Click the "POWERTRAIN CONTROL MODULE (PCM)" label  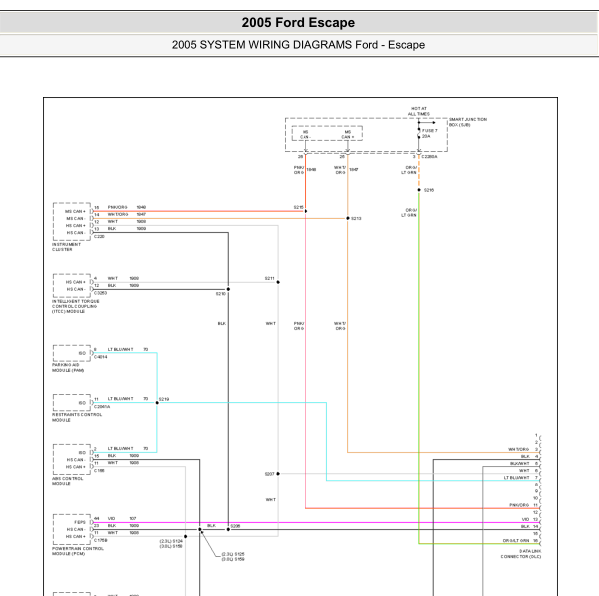coord(78,551)
